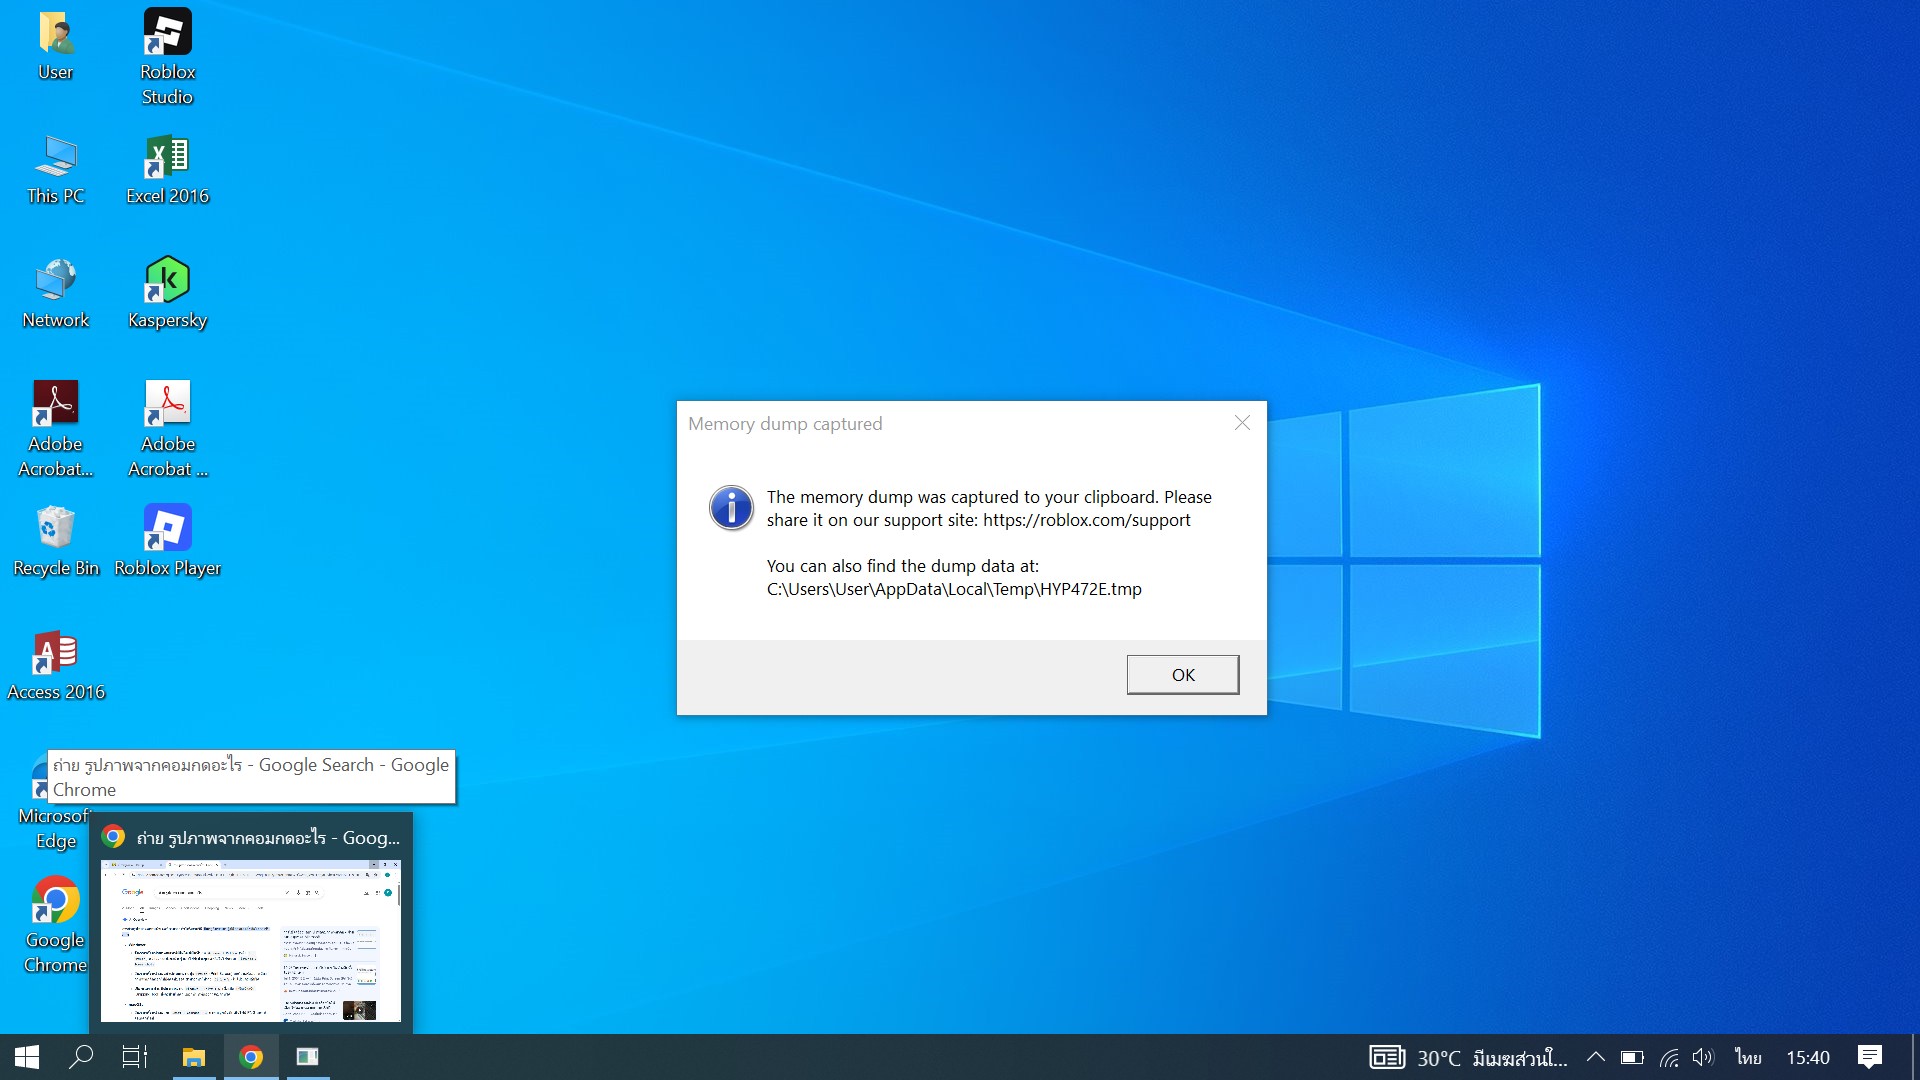Switch the ไทย input language indicator
This screenshot has width=1920, height=1080.
pos(1748,1057)
